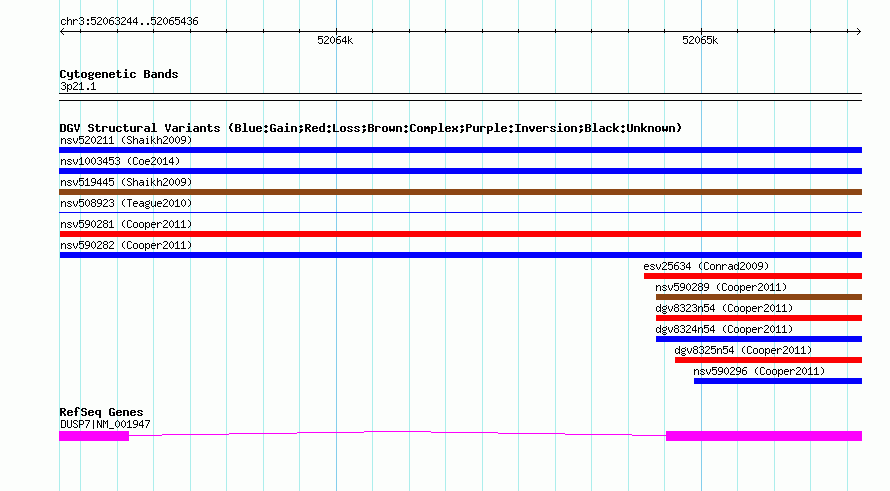This screenshot has width=890, height=491.
Task: Click the DGV Structural Variants track title
Action: click(x=370, y=128)
